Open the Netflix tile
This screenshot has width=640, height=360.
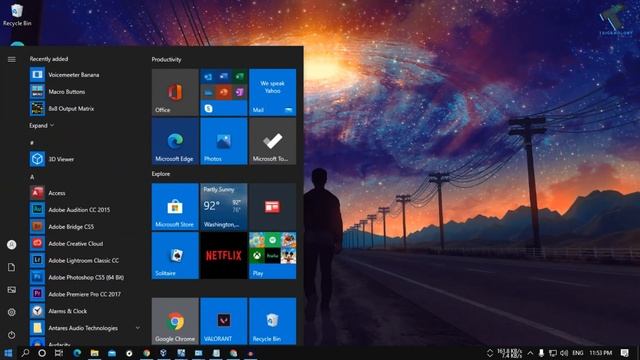(224, 256)
